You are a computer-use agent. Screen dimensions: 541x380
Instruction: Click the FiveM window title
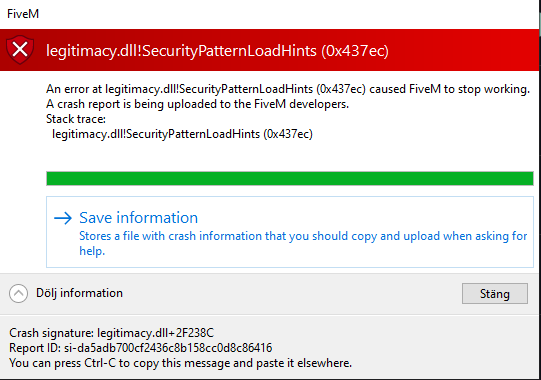23,14
